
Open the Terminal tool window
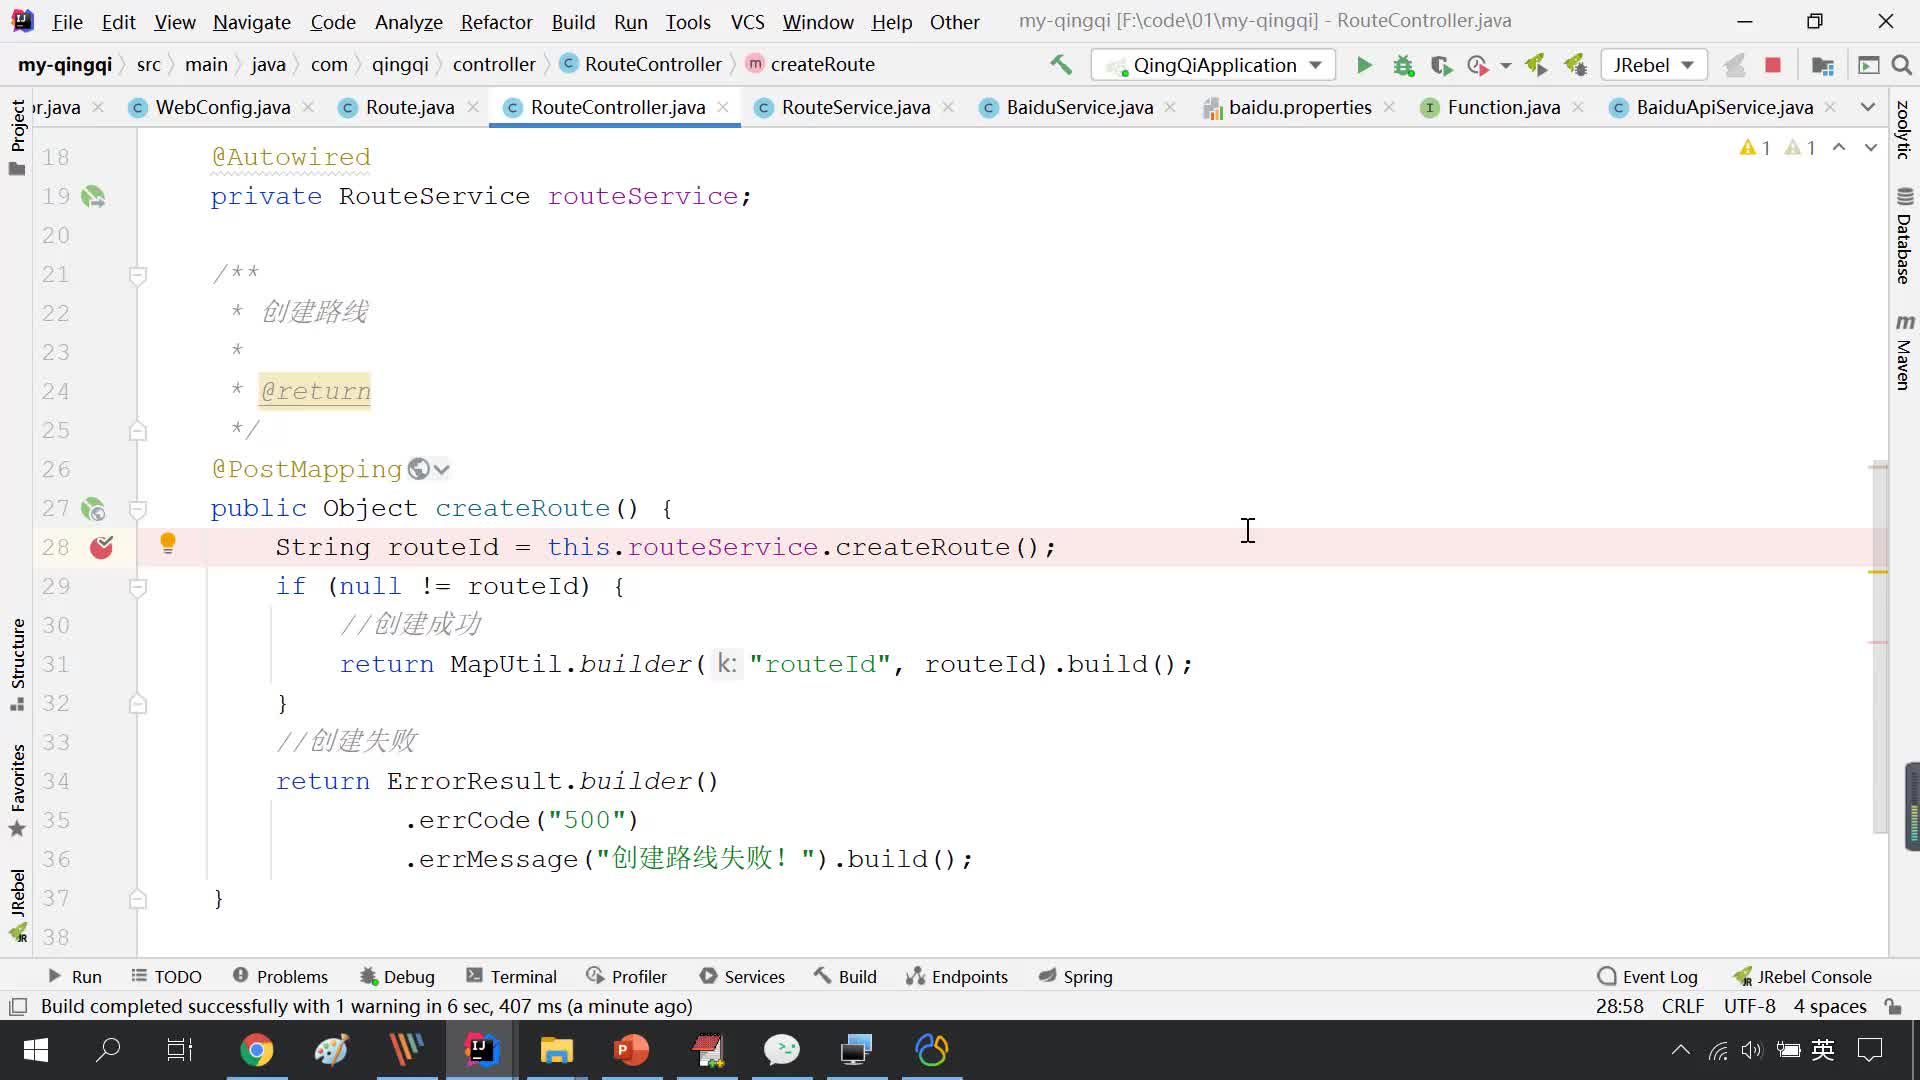[511, 977]
